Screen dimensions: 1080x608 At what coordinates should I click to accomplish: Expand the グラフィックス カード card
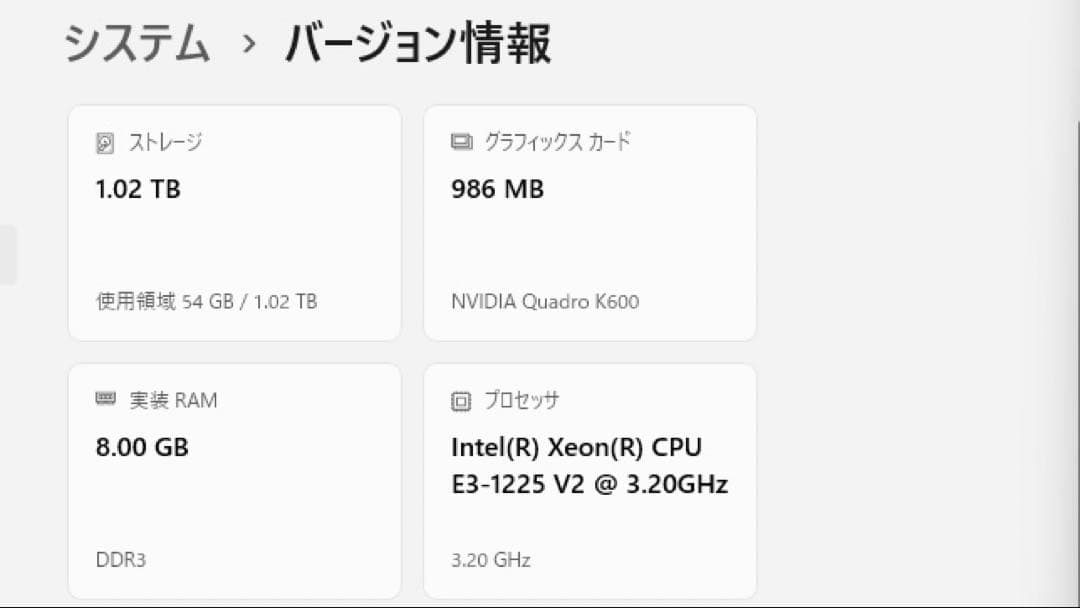tap(590, 222)
